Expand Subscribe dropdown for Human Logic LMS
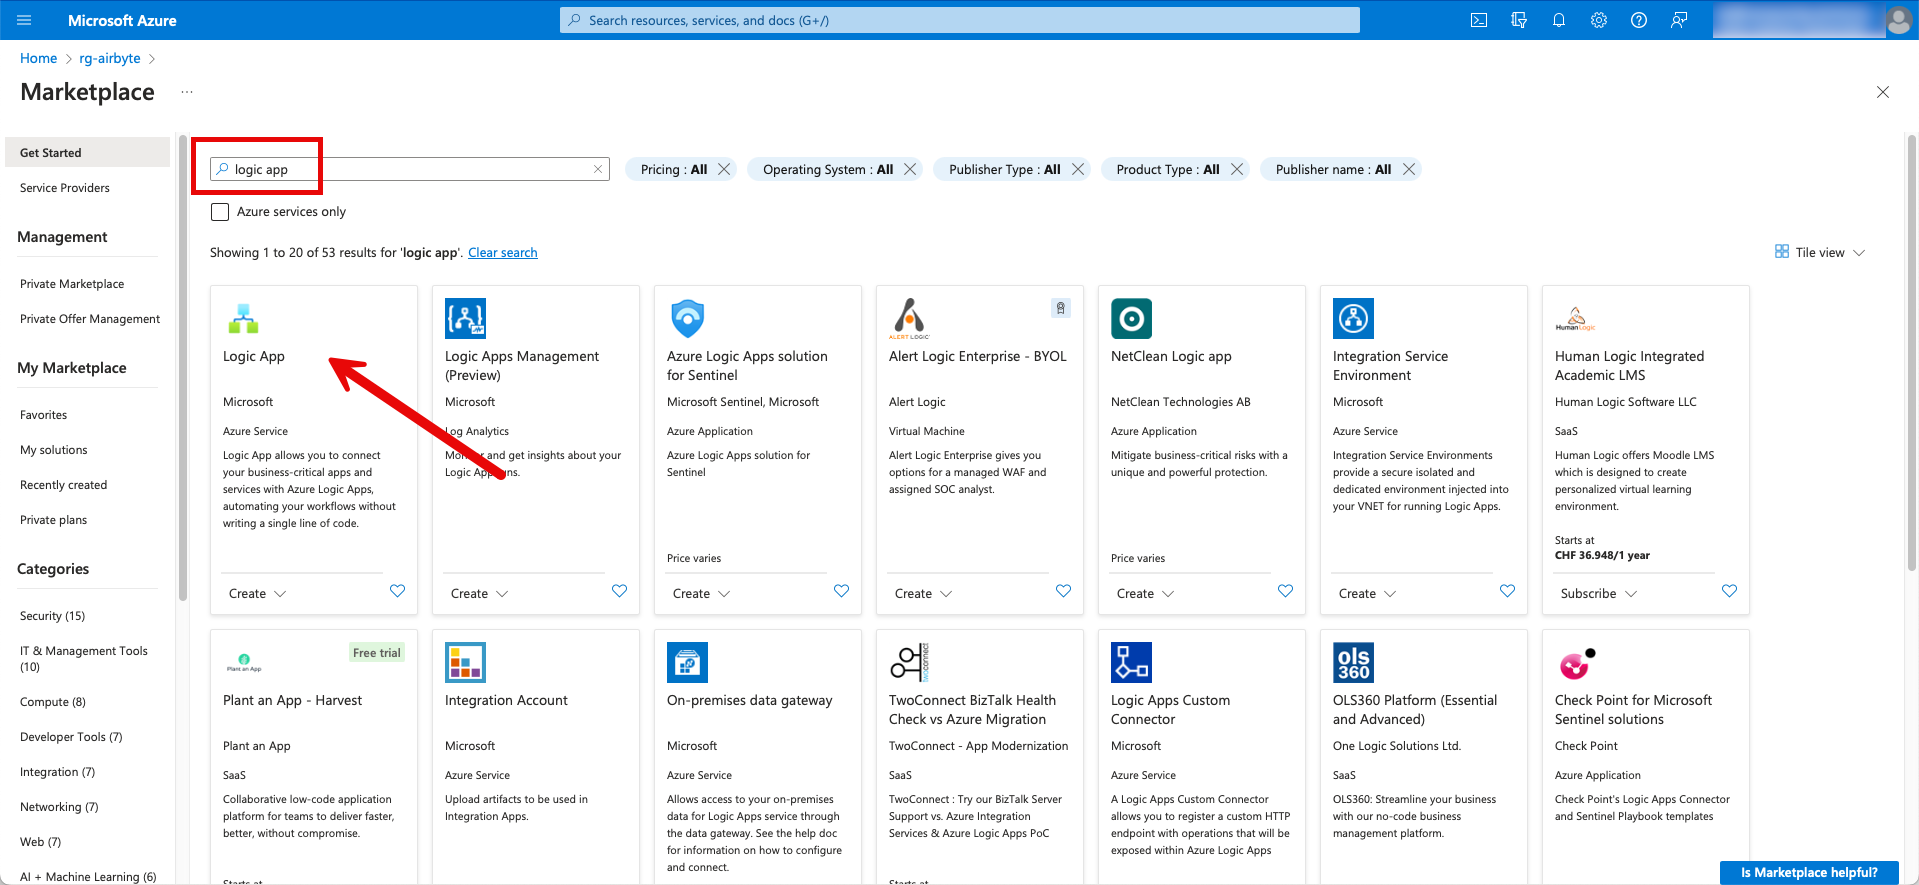Image resolution: width=1919 pixels, height=885 pixels. pos(1598,593)
